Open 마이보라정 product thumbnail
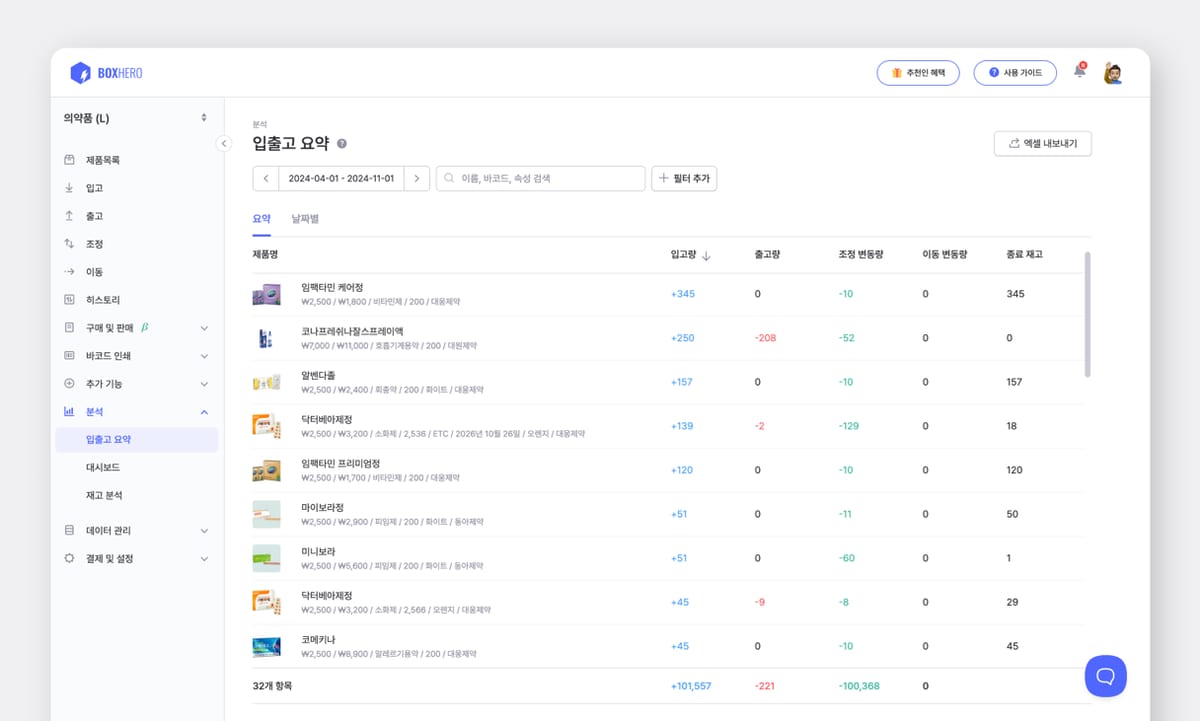The image size is (1200, 721). coord(266,514)
